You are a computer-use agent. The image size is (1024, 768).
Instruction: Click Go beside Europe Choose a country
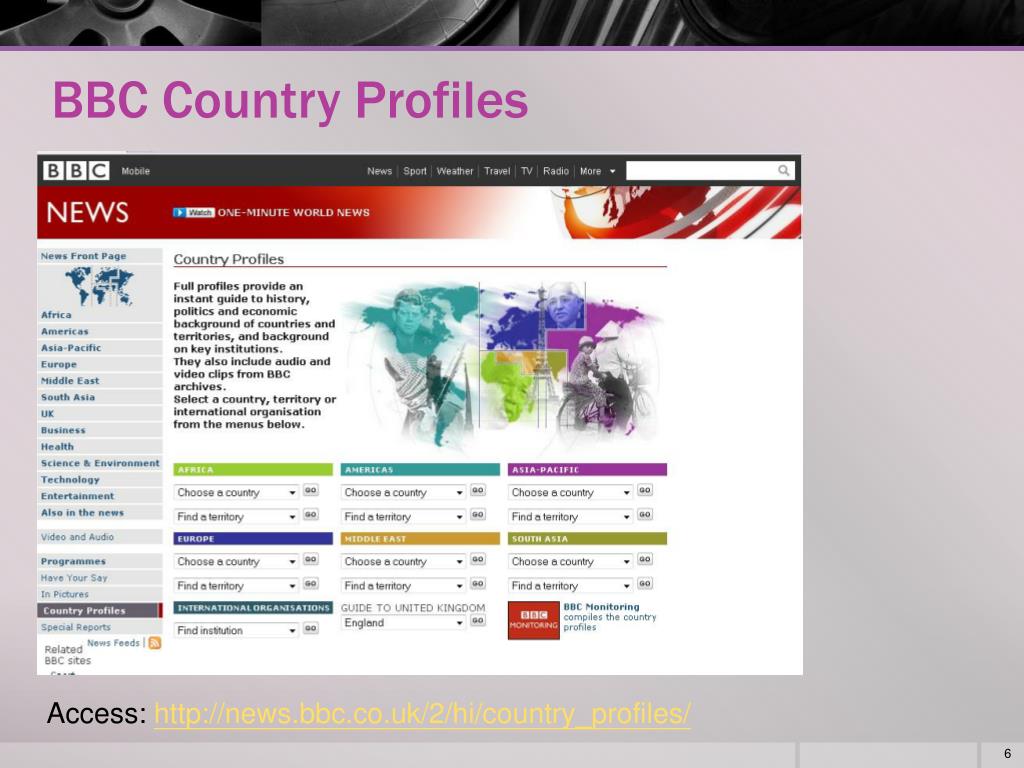pyautogui.click(x=311, y=560)
